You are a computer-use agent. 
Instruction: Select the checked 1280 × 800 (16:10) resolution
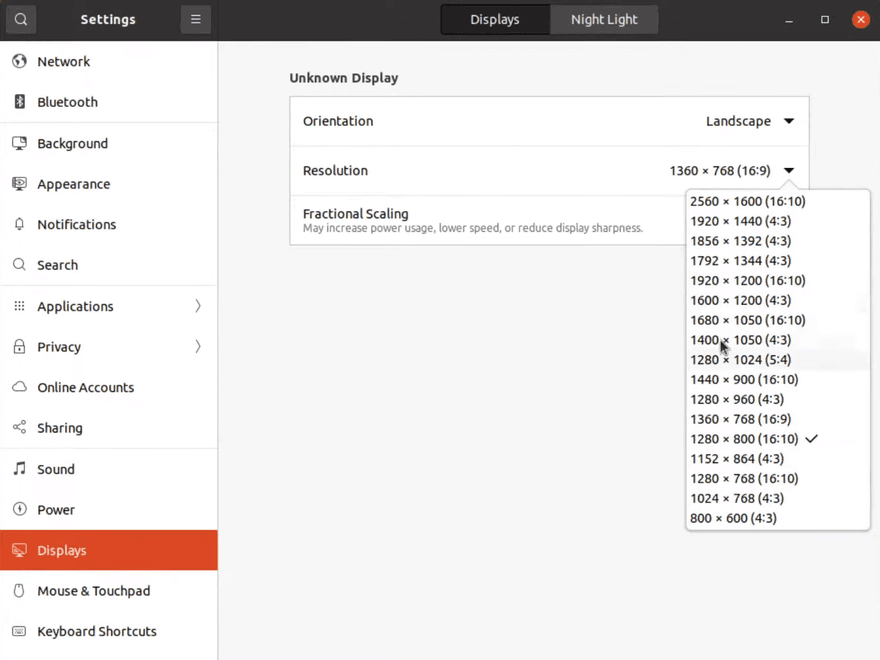click(x=745, y=439)
